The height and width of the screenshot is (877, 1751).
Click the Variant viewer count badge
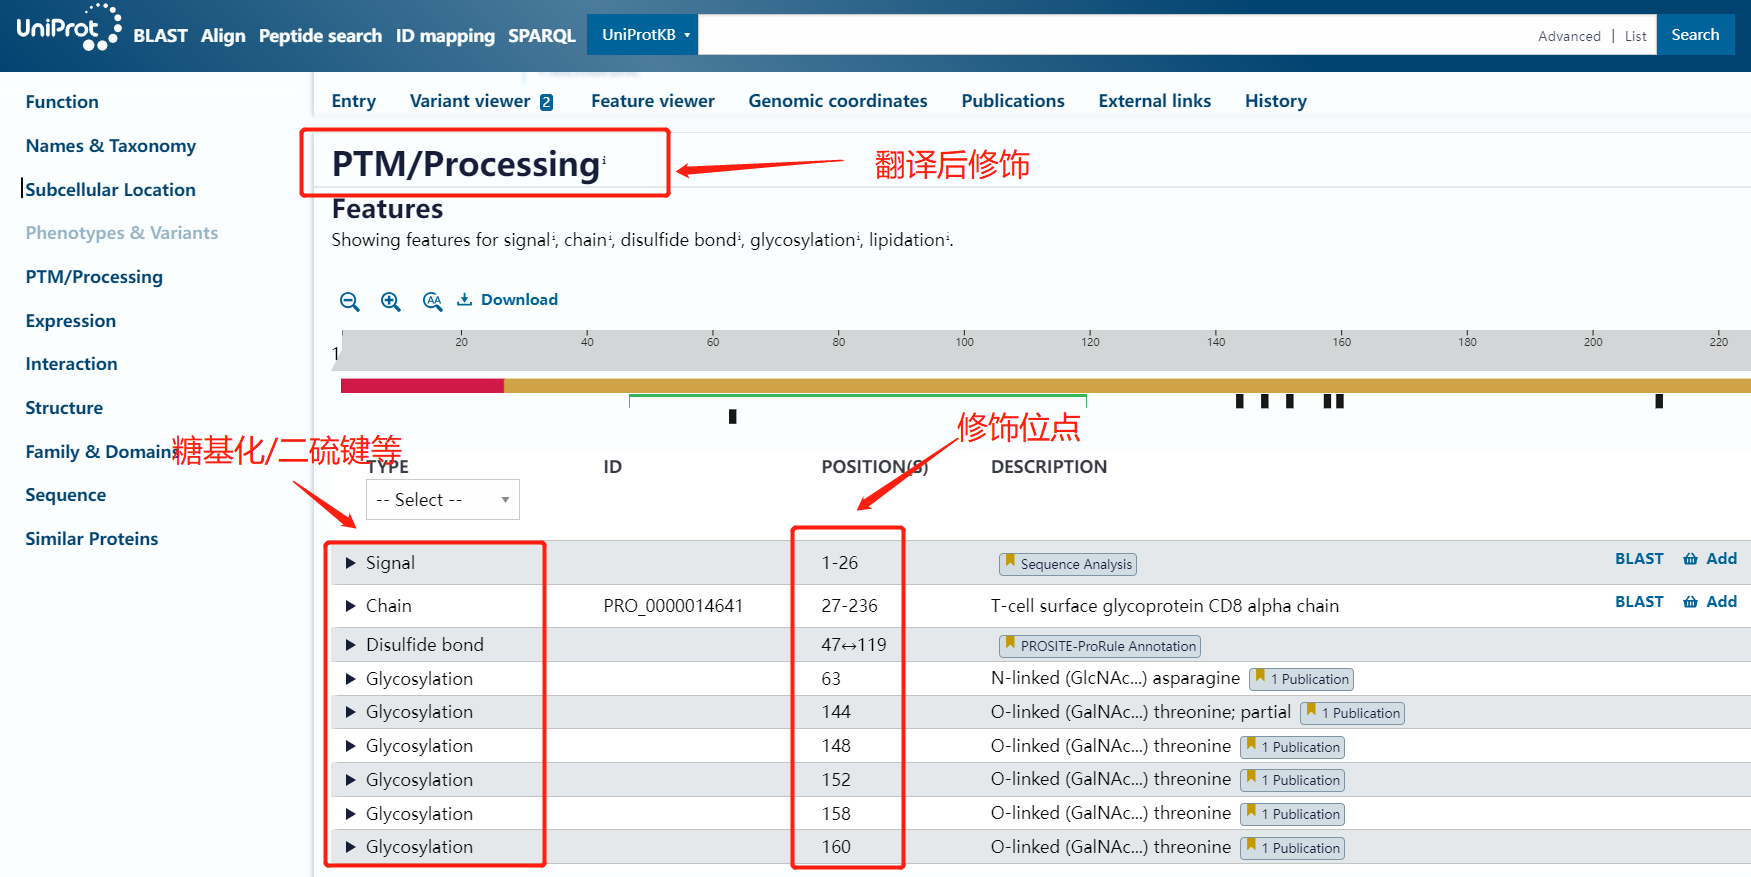(x=546, y=102)
